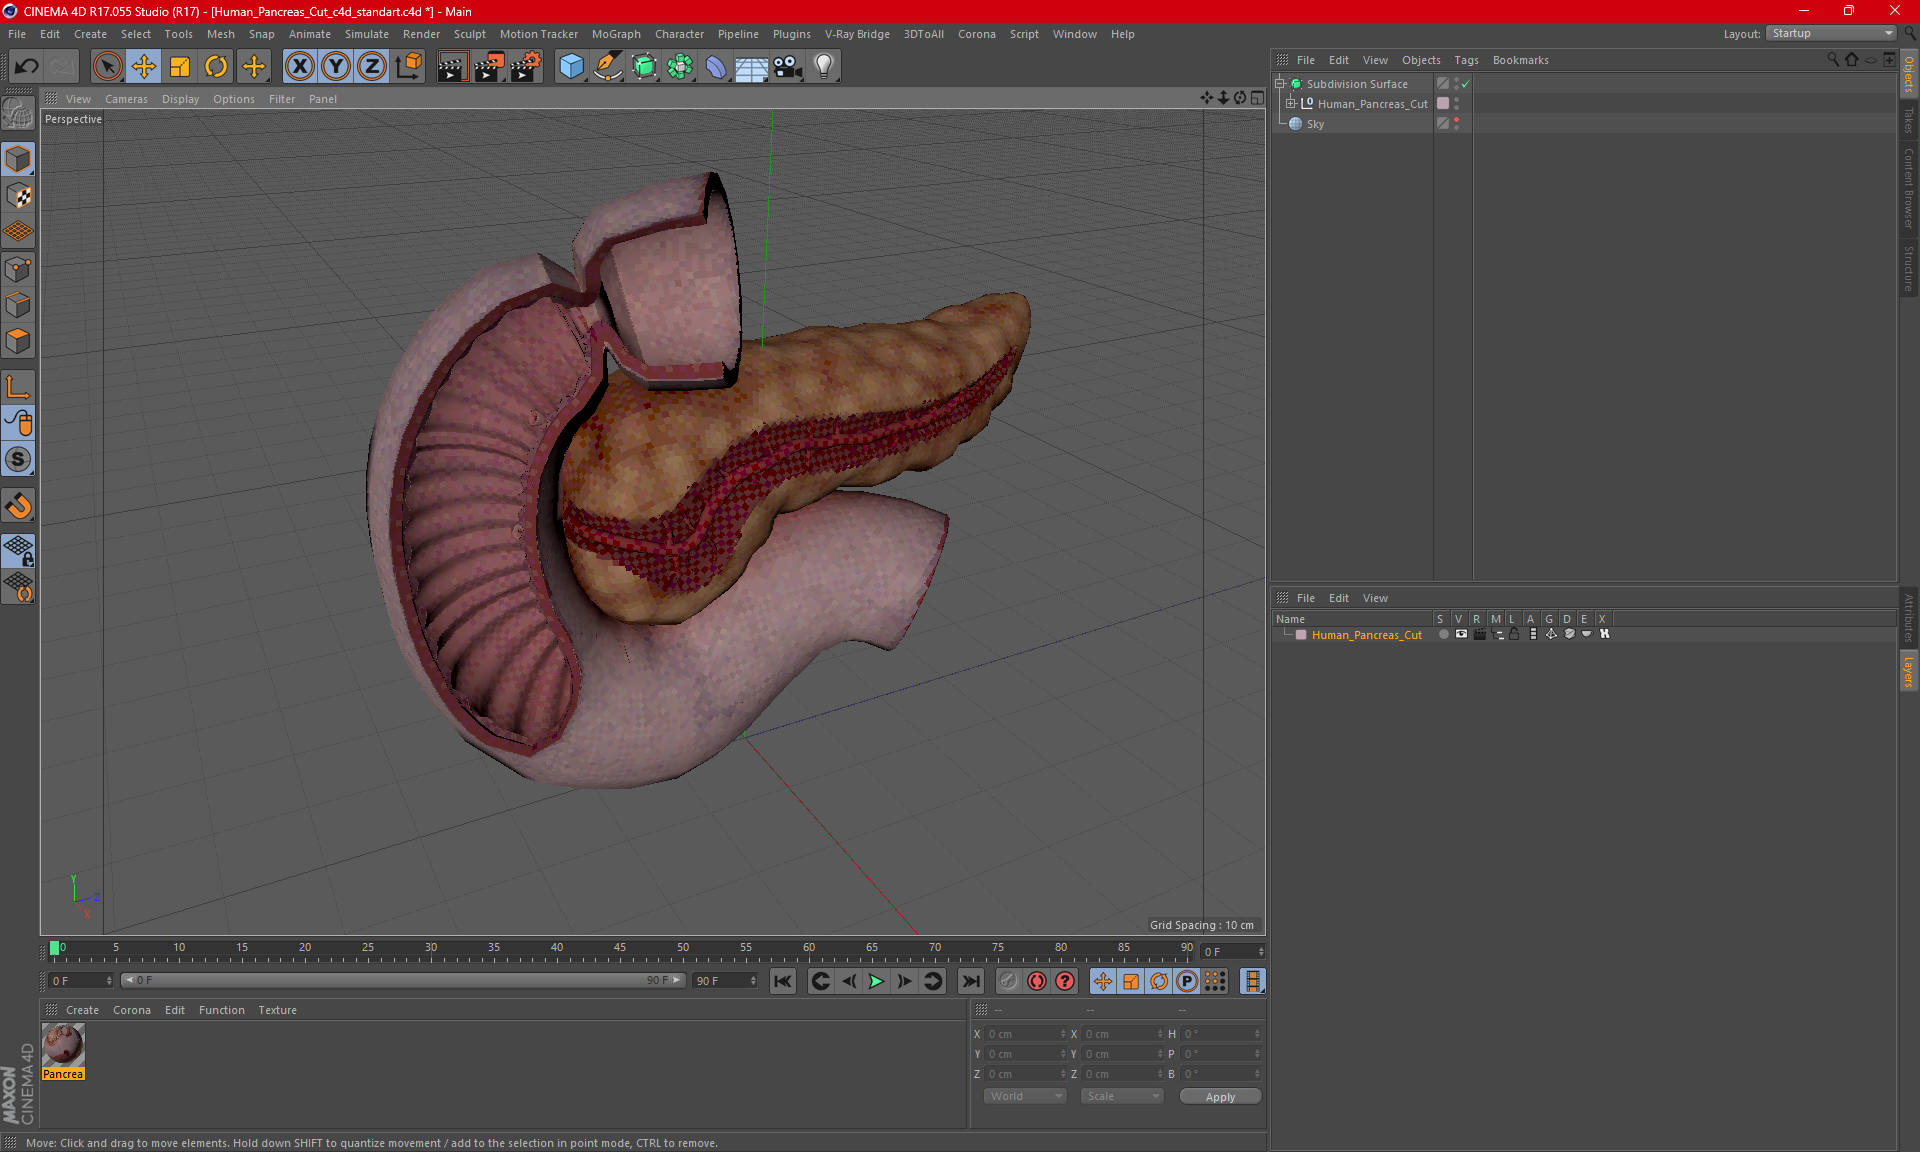This screenshot has height=1152, width=1920.
Task: Activate the Scale tool
Action: 180,66
